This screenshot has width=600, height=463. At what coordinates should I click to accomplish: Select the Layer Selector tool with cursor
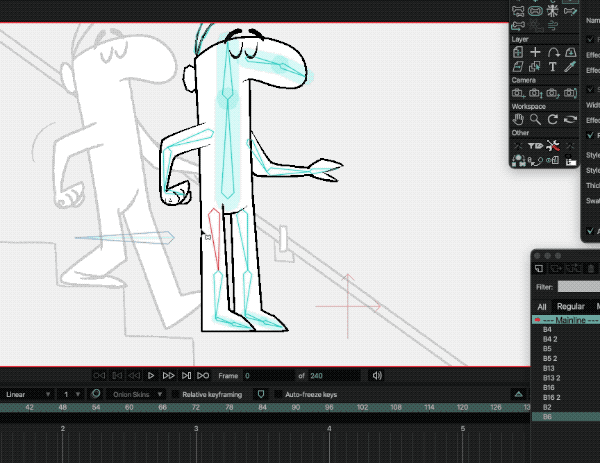(x=535, y=67)
